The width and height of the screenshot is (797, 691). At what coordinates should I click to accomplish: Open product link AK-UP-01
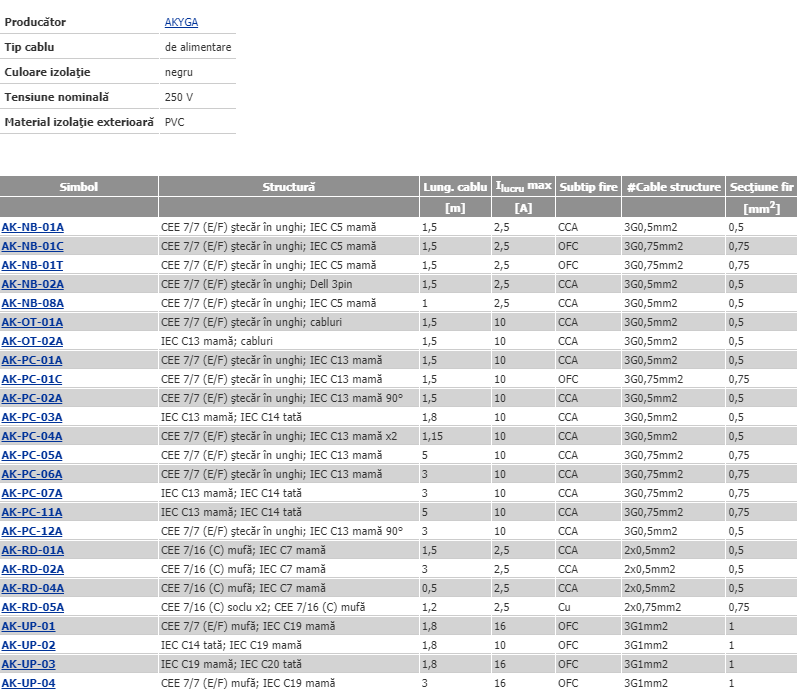pos(28,626)
